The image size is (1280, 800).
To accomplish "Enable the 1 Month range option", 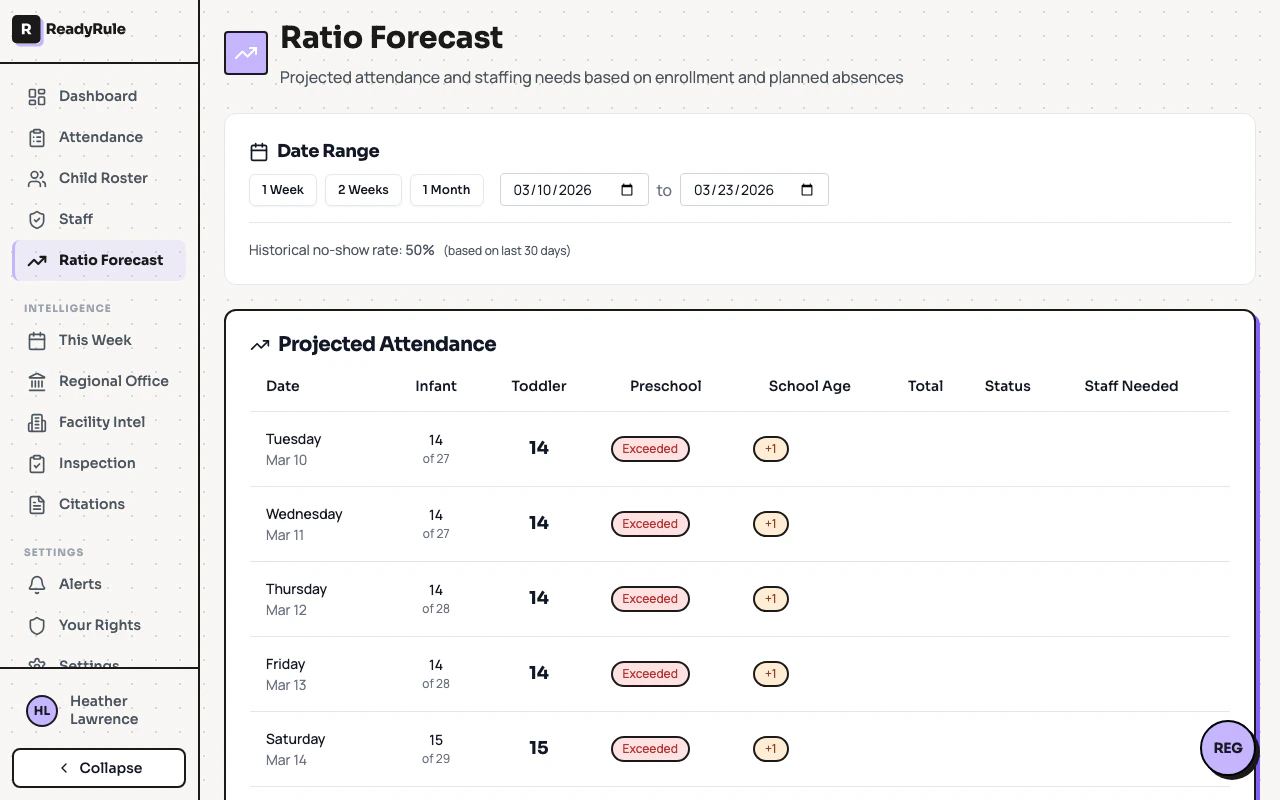I will [x=446, y=189].
